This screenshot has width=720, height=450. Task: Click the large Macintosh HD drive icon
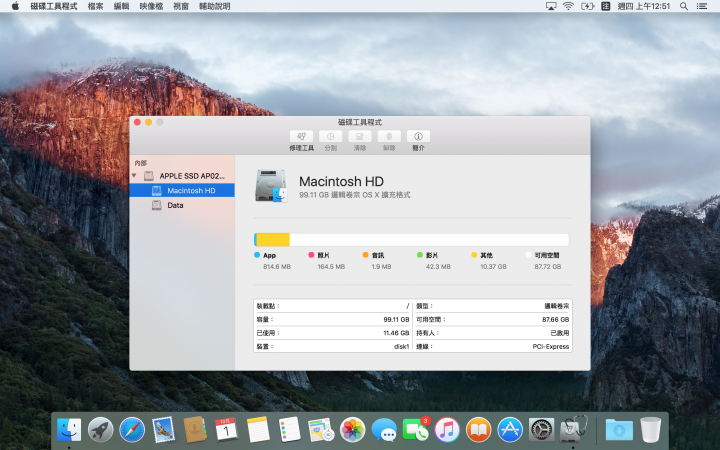coord(271,186)
